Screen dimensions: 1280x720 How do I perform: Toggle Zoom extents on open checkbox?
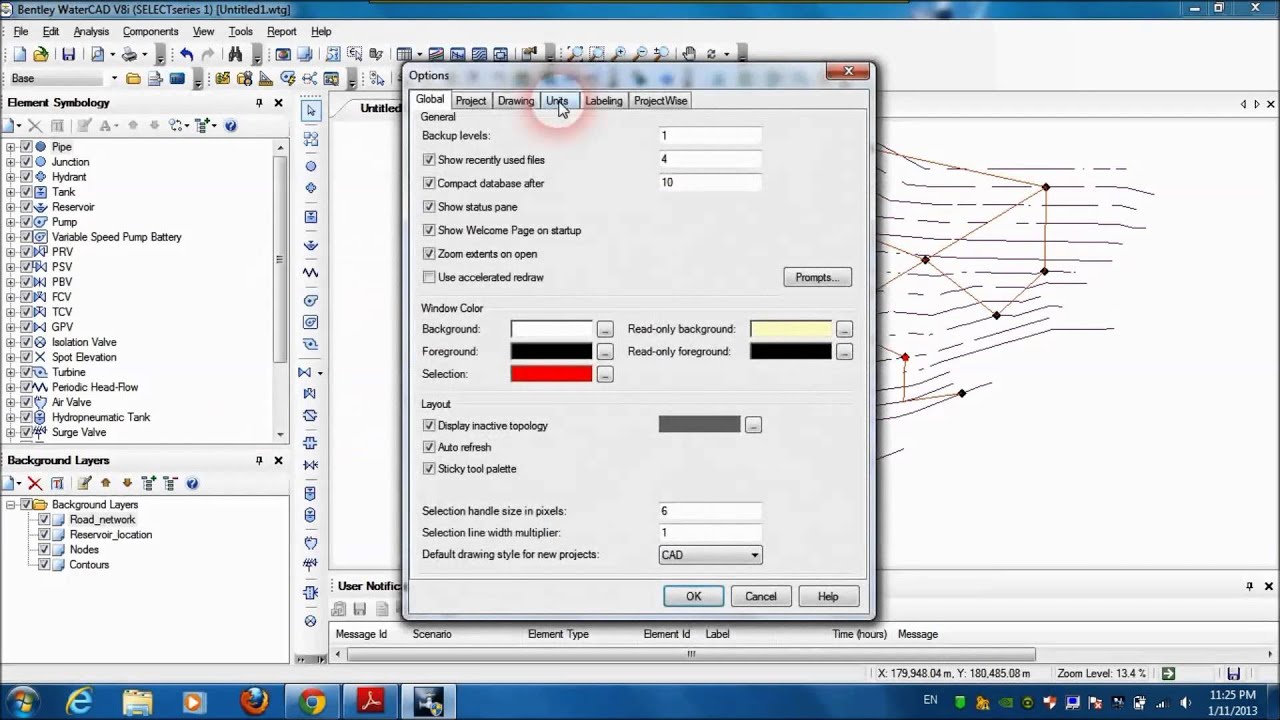tap(429, 254)
